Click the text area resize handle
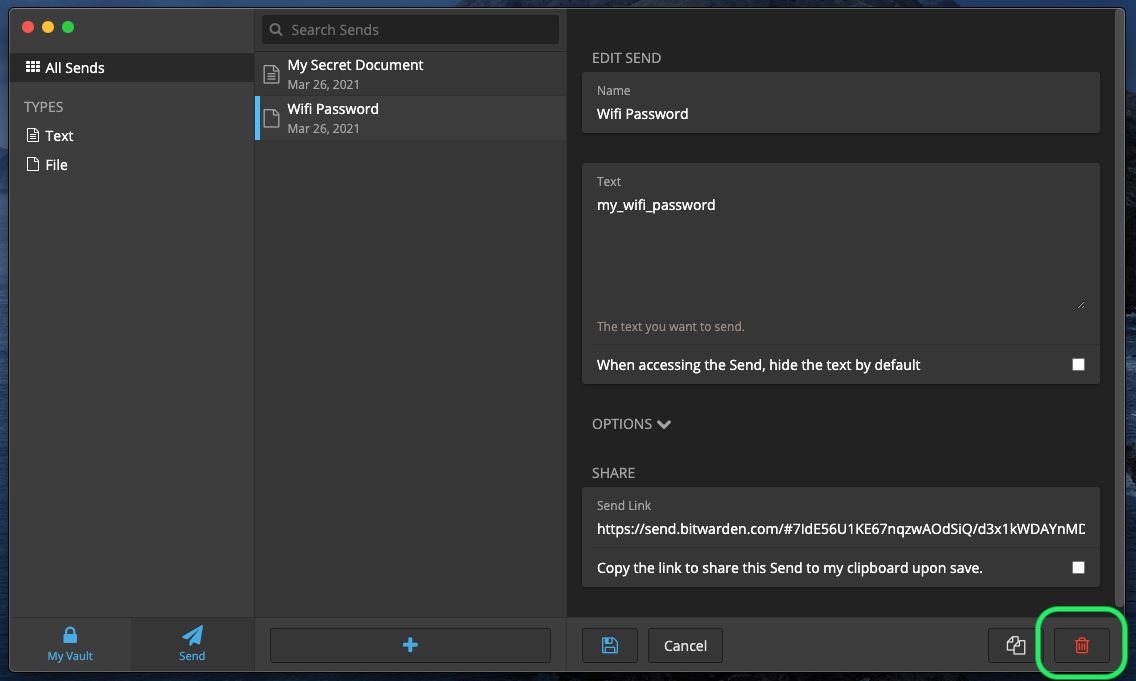 click(x=1080, y=305)
